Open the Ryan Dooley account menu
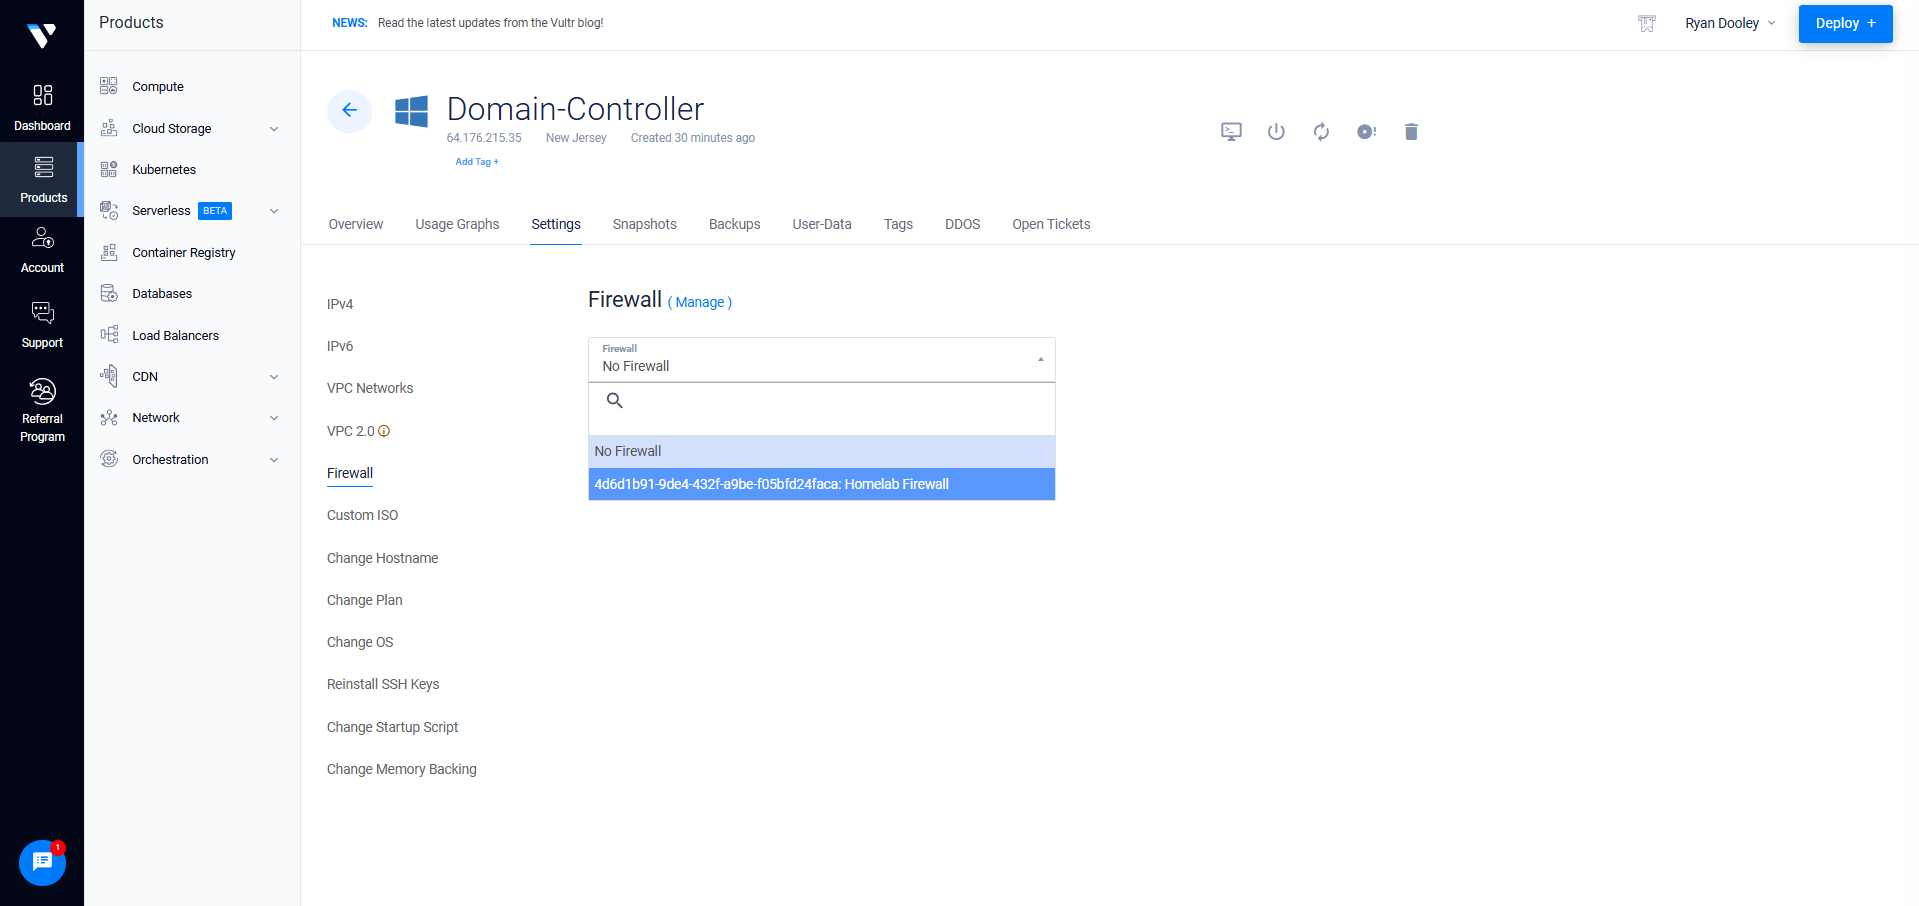The height and width of the screenshot is (906, 1919). [x=1730, y=23]
